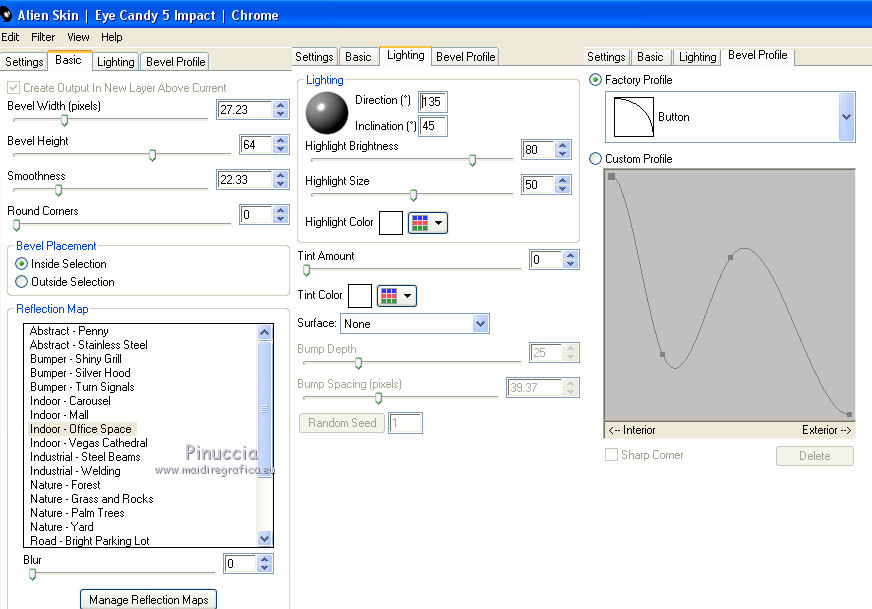This screenshot has width=872, height=609.
Task: Increase Smoothness using spinner up arrow
Action: (x=281, y=175)
